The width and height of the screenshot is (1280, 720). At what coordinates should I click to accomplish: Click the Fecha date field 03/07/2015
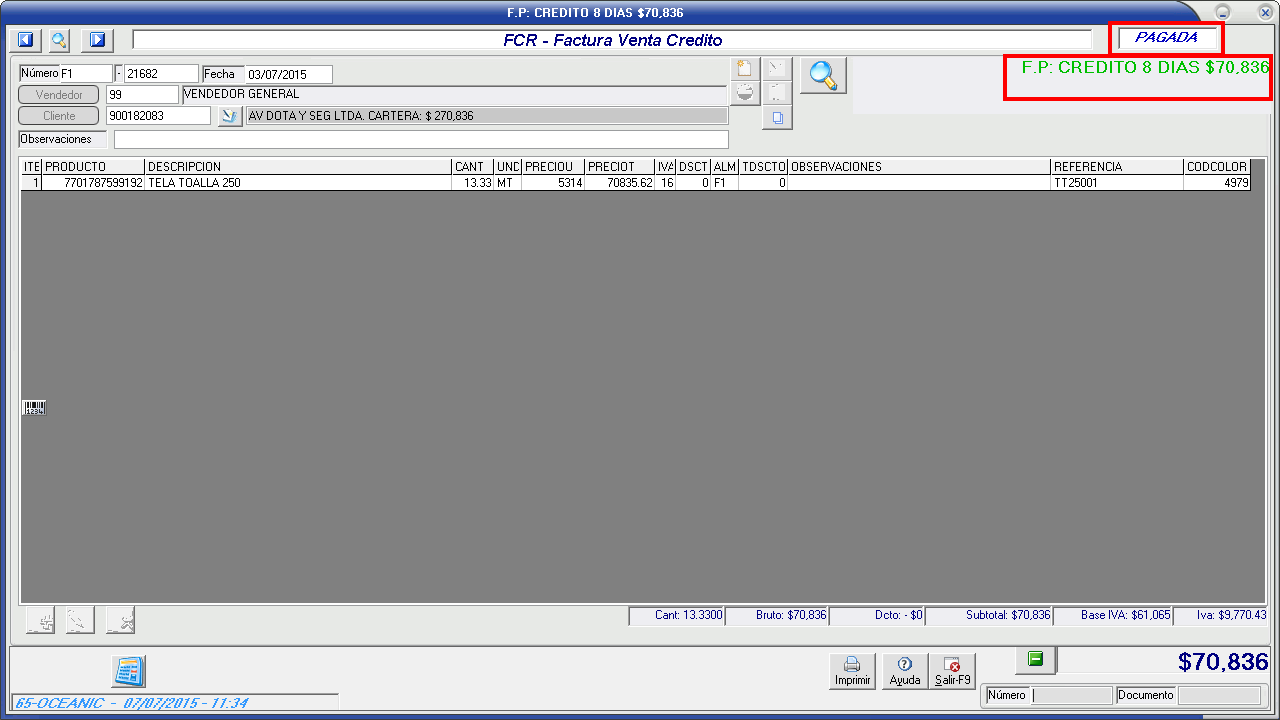[x=288, y=74]
